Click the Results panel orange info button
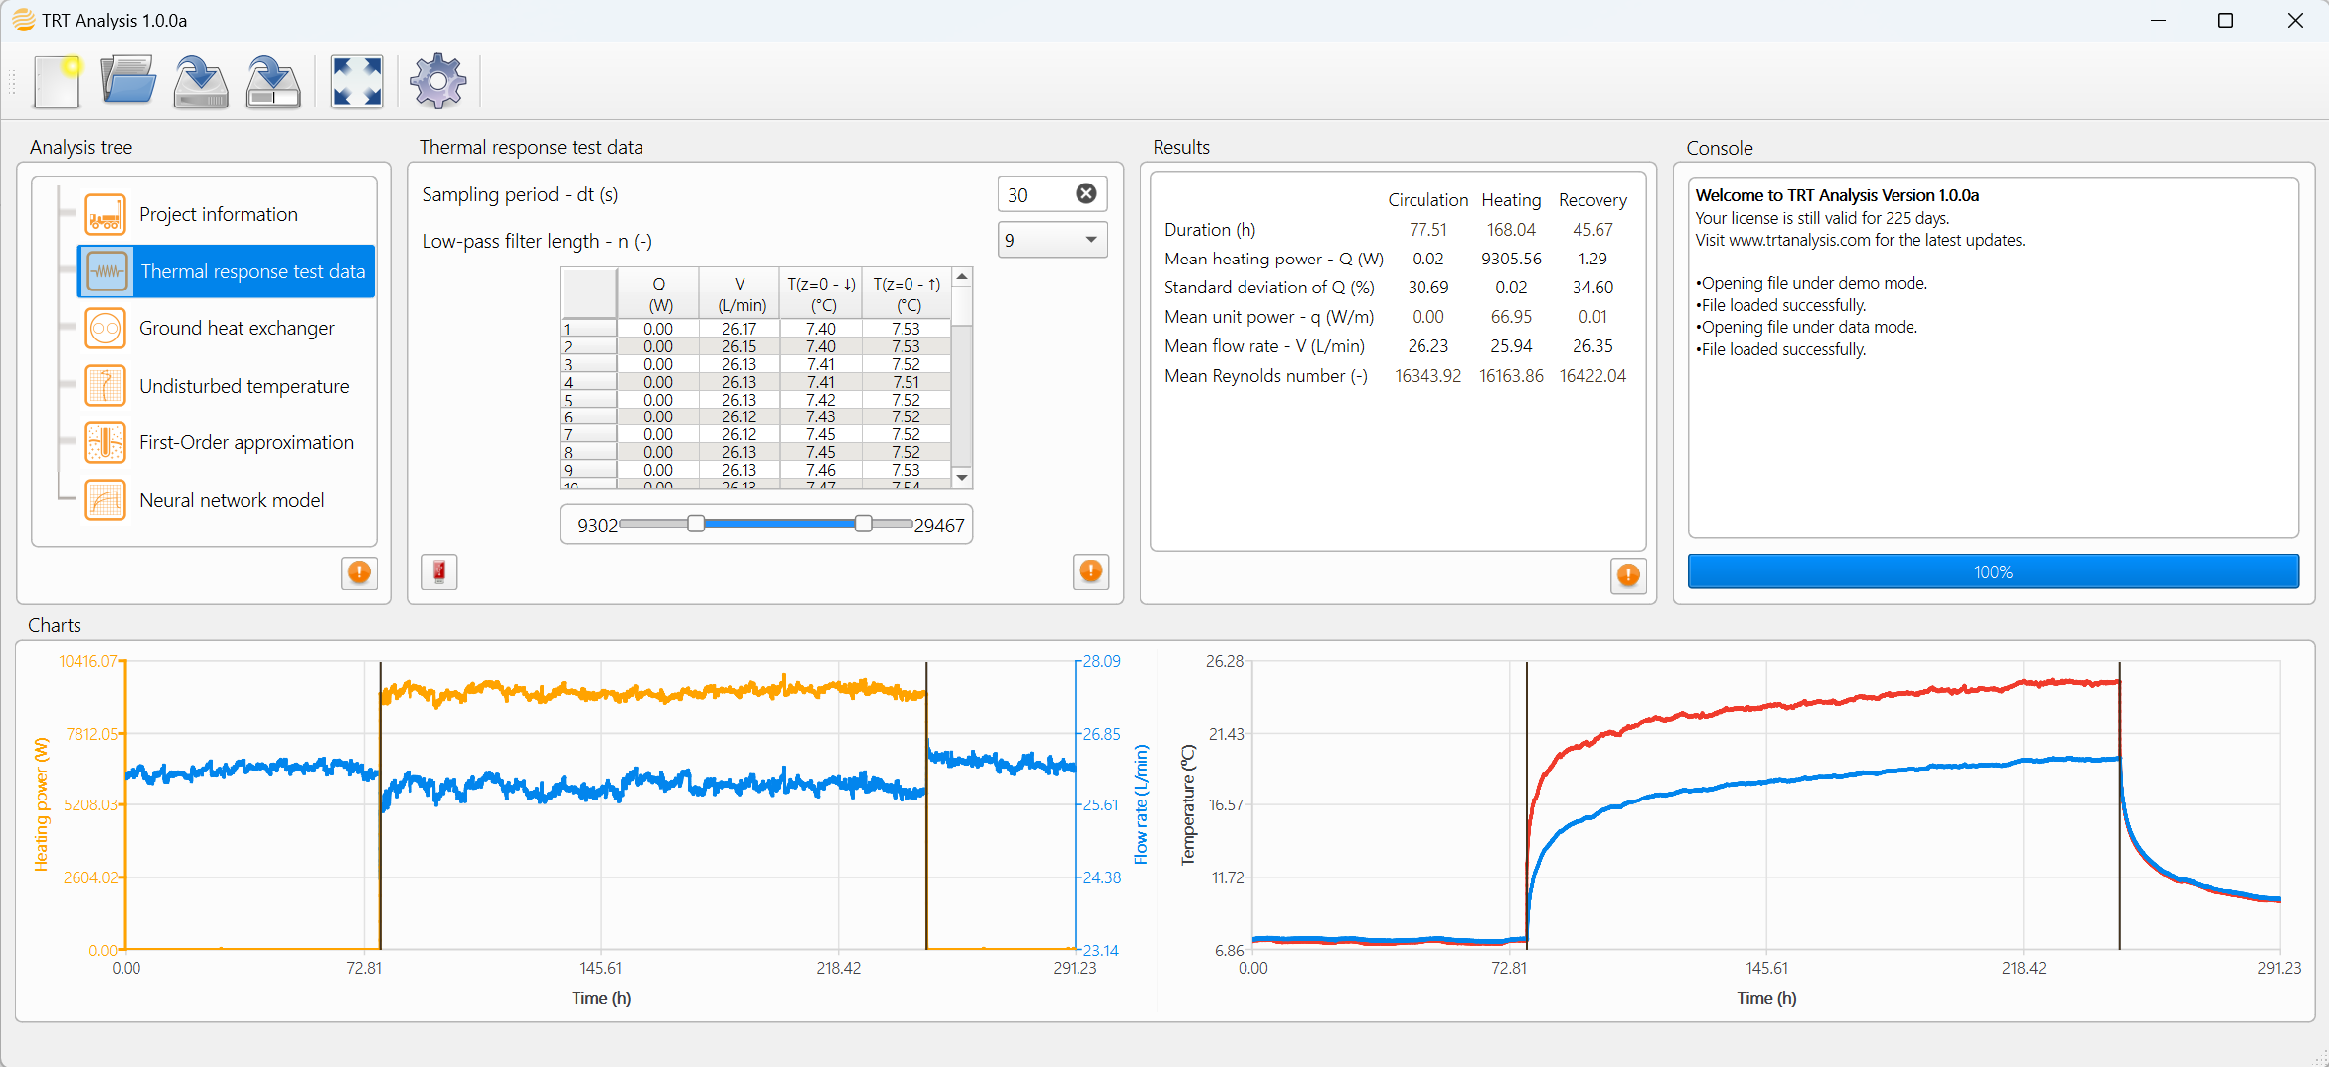Image resolution: width=2329 pixels, height=1067 pixels. tap(1628, 575)
